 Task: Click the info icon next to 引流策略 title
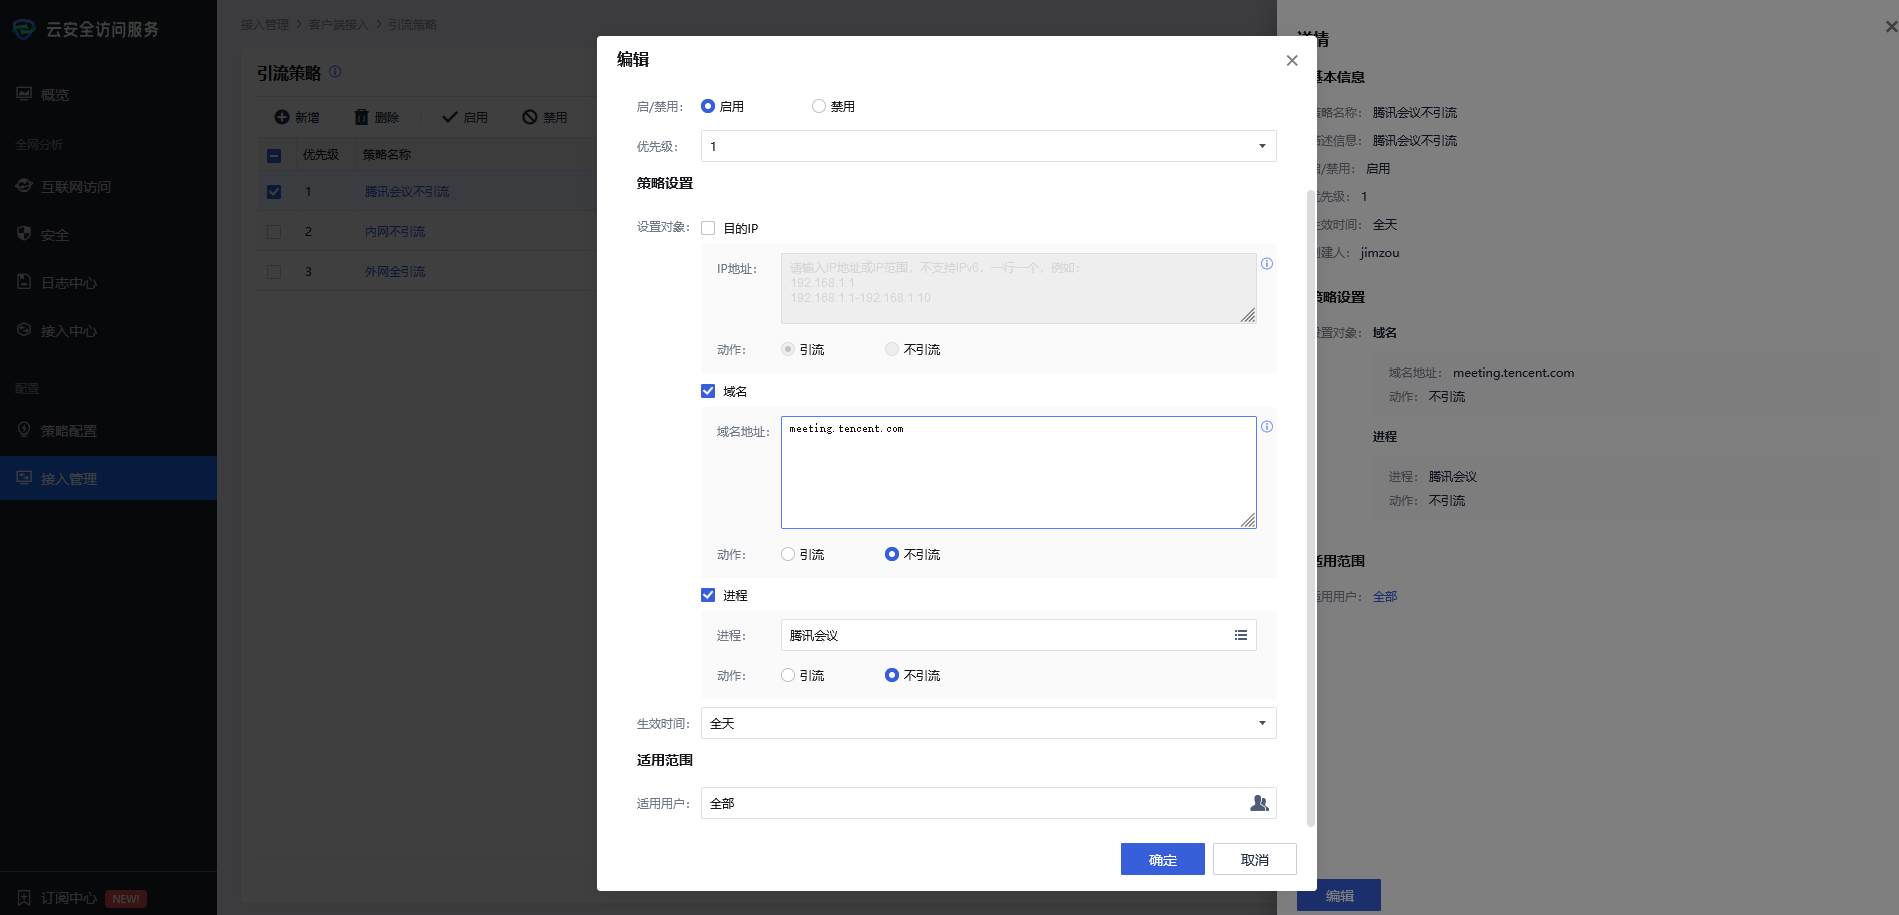pos(335,72)
